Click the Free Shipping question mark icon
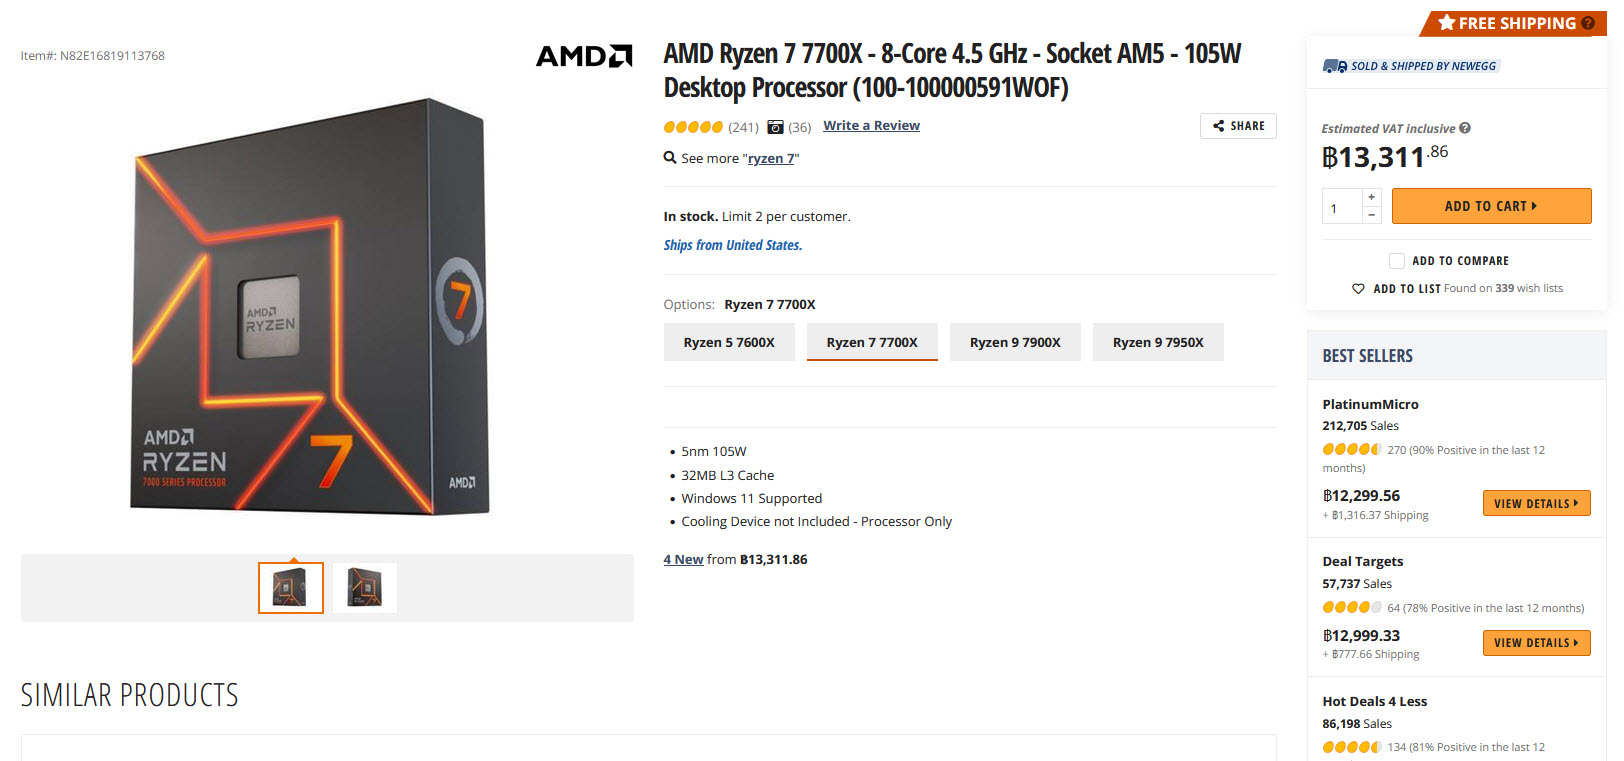The image size is (1624, 761). [x=1588, y=23]
